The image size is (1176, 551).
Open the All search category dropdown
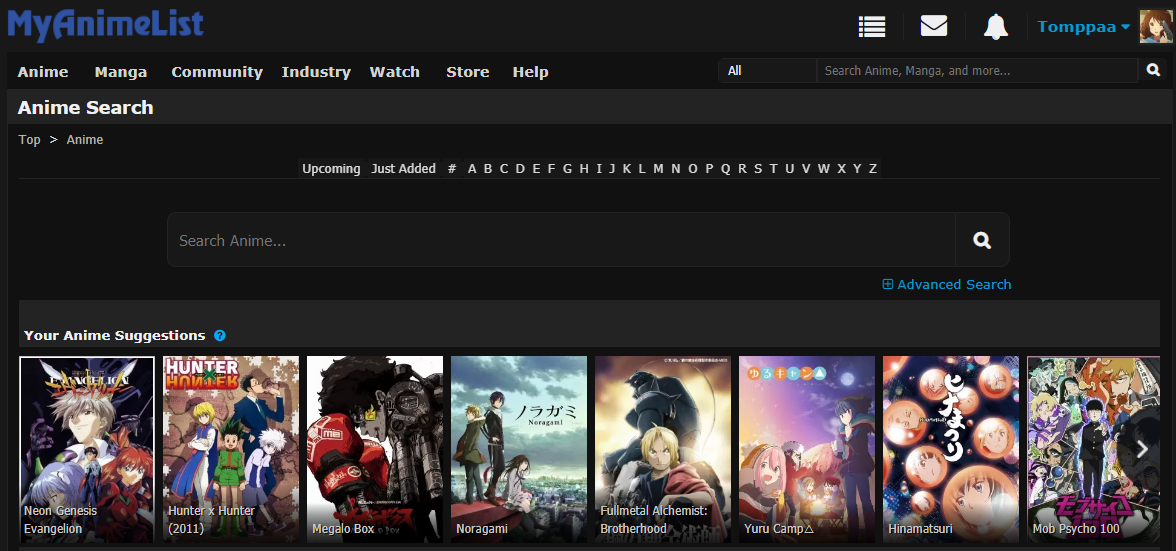pos(767,71)
